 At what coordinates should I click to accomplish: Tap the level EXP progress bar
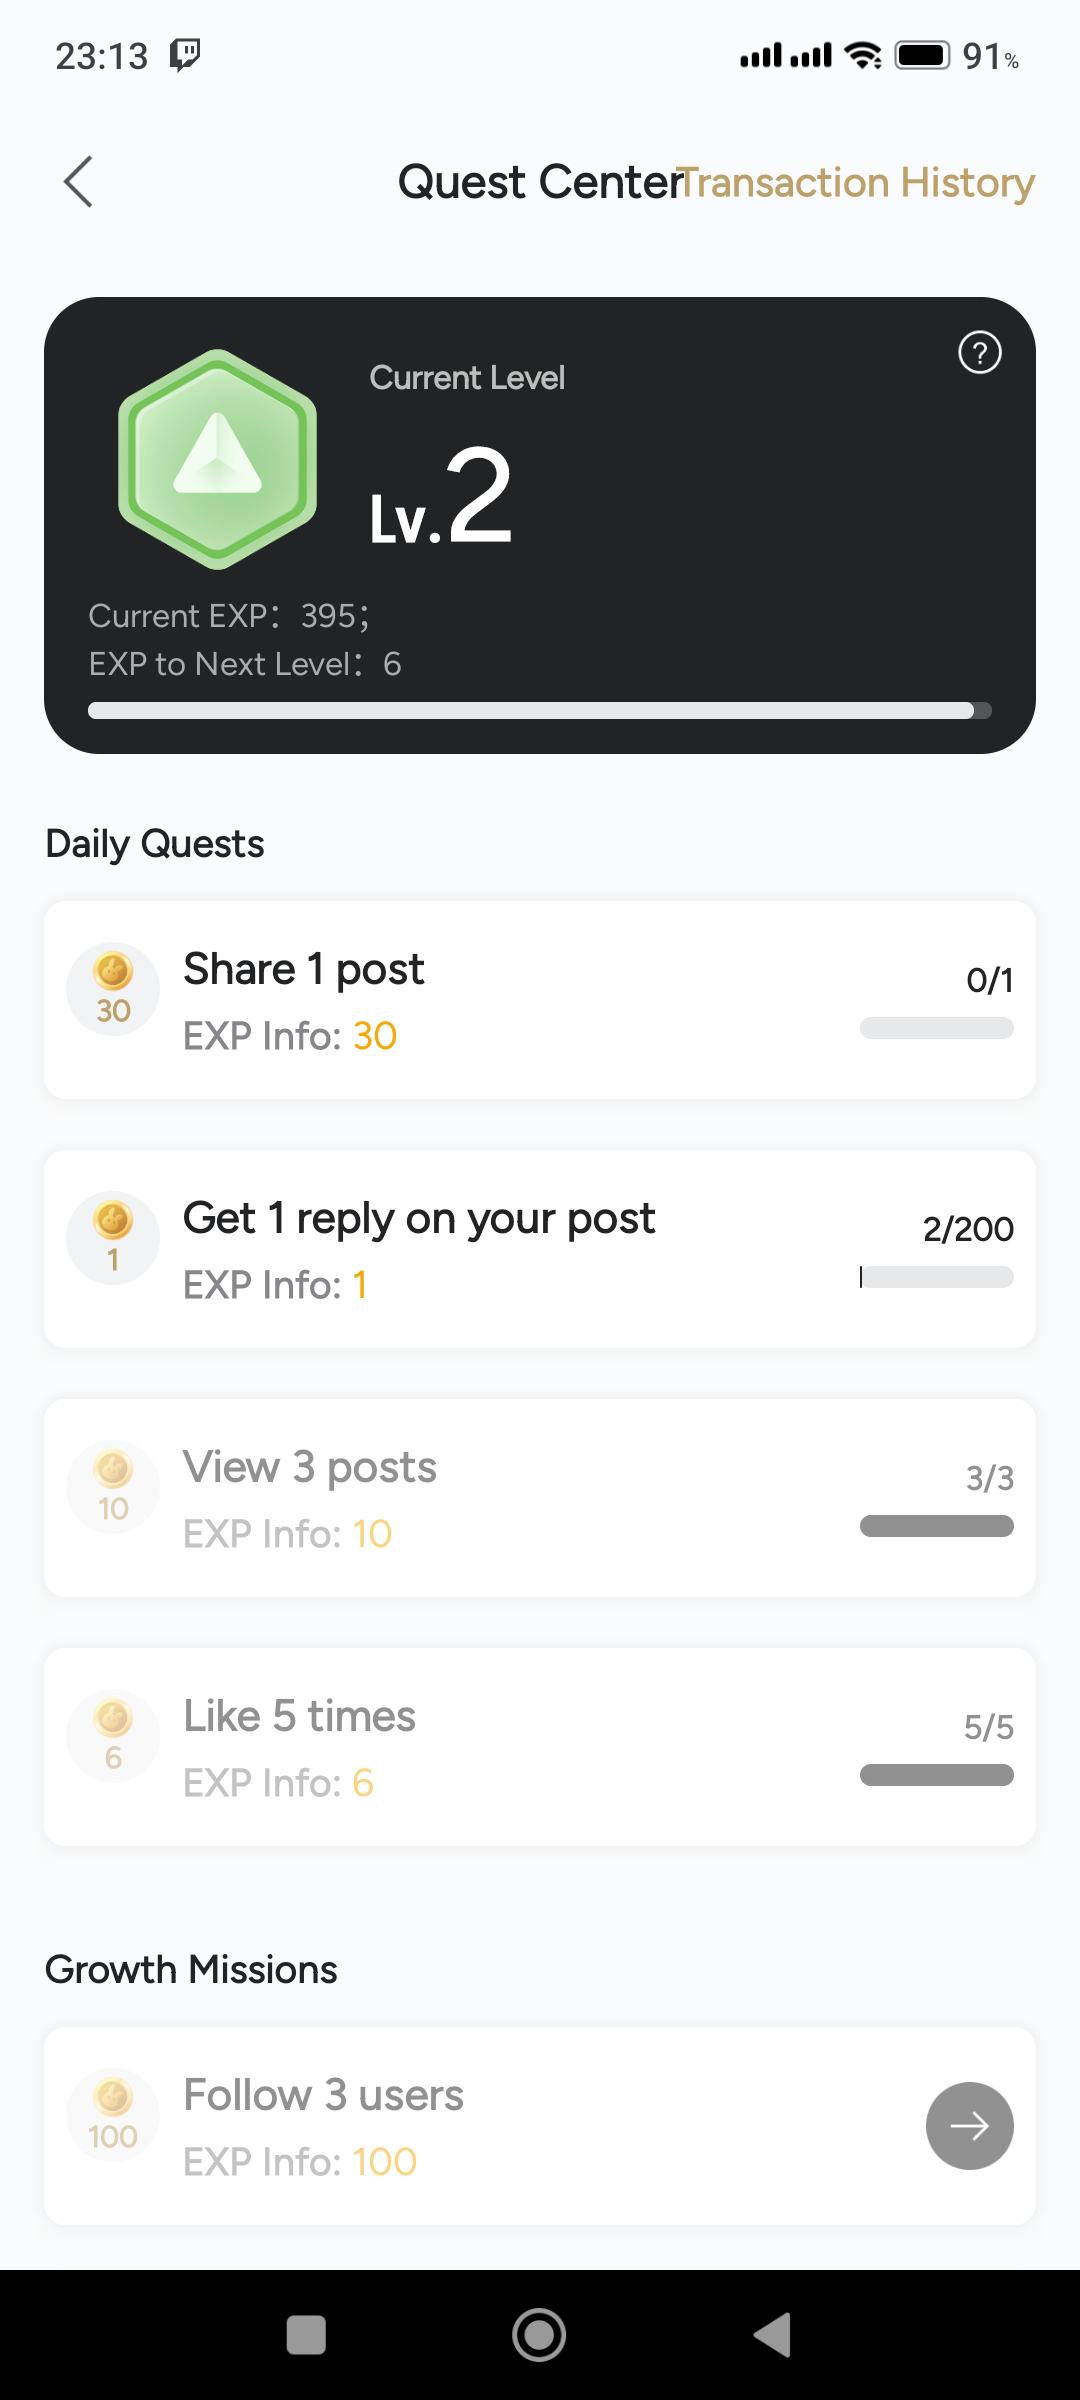(x=540, y=711)
